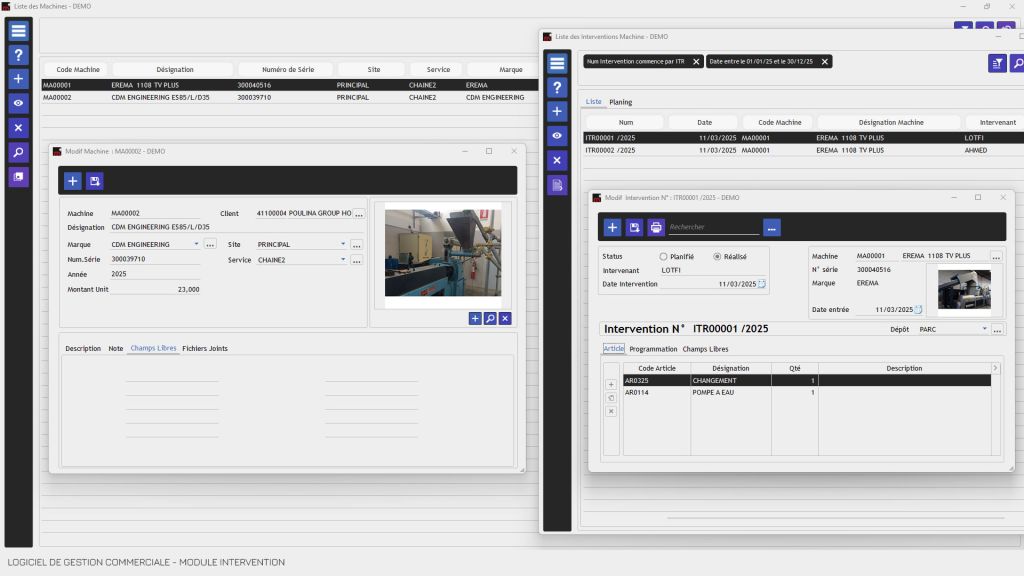Click the Help question mark icon
The image size is (1024, 576).
pyautogui.click(x=18, y=54)
